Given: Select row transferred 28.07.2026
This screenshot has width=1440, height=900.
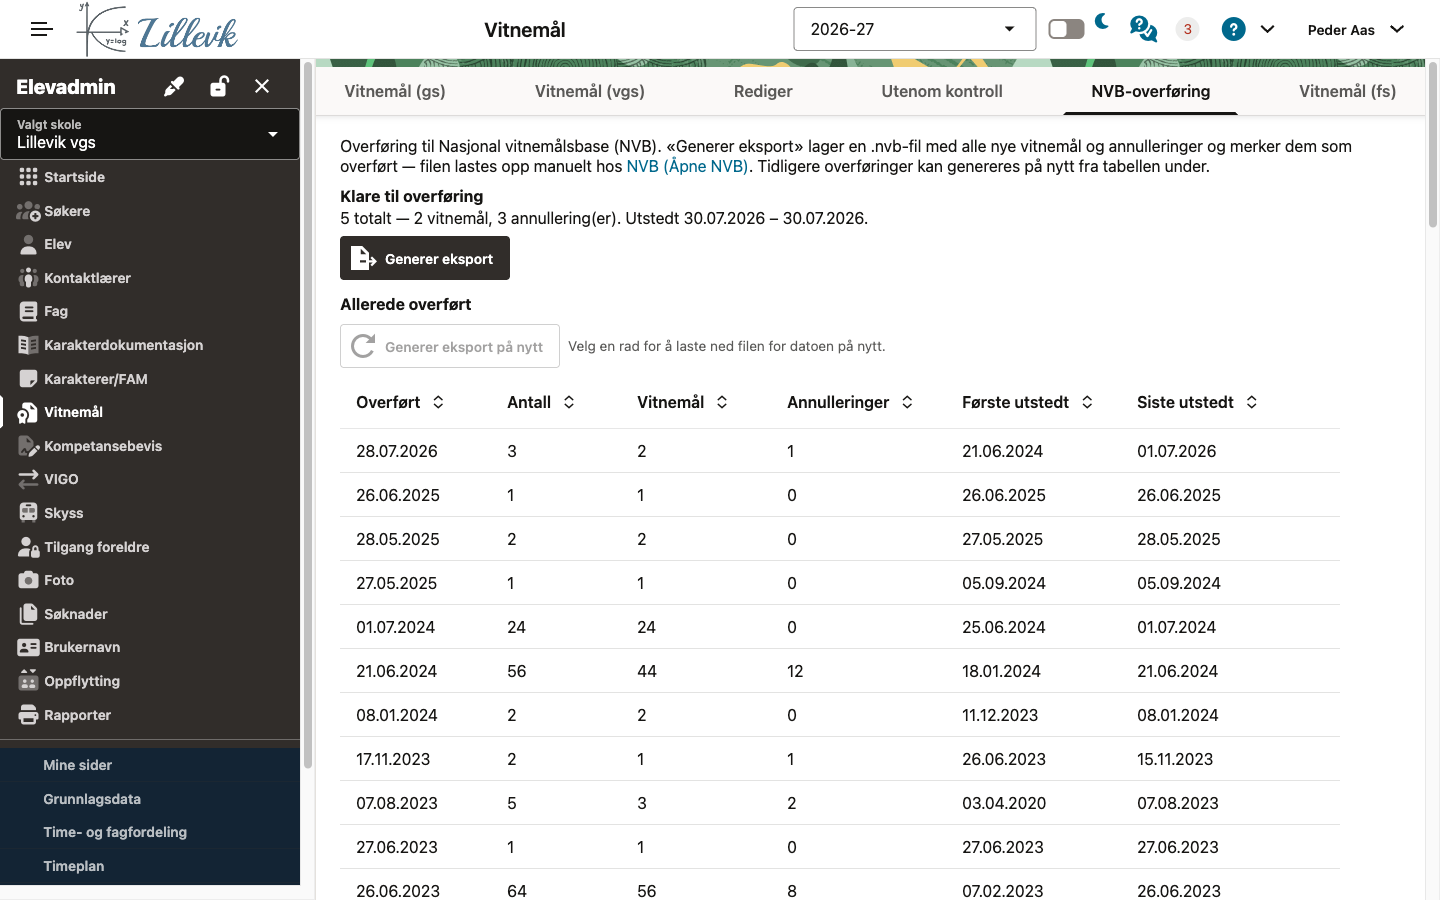Looking at the screenshot, I should [840, 451].
